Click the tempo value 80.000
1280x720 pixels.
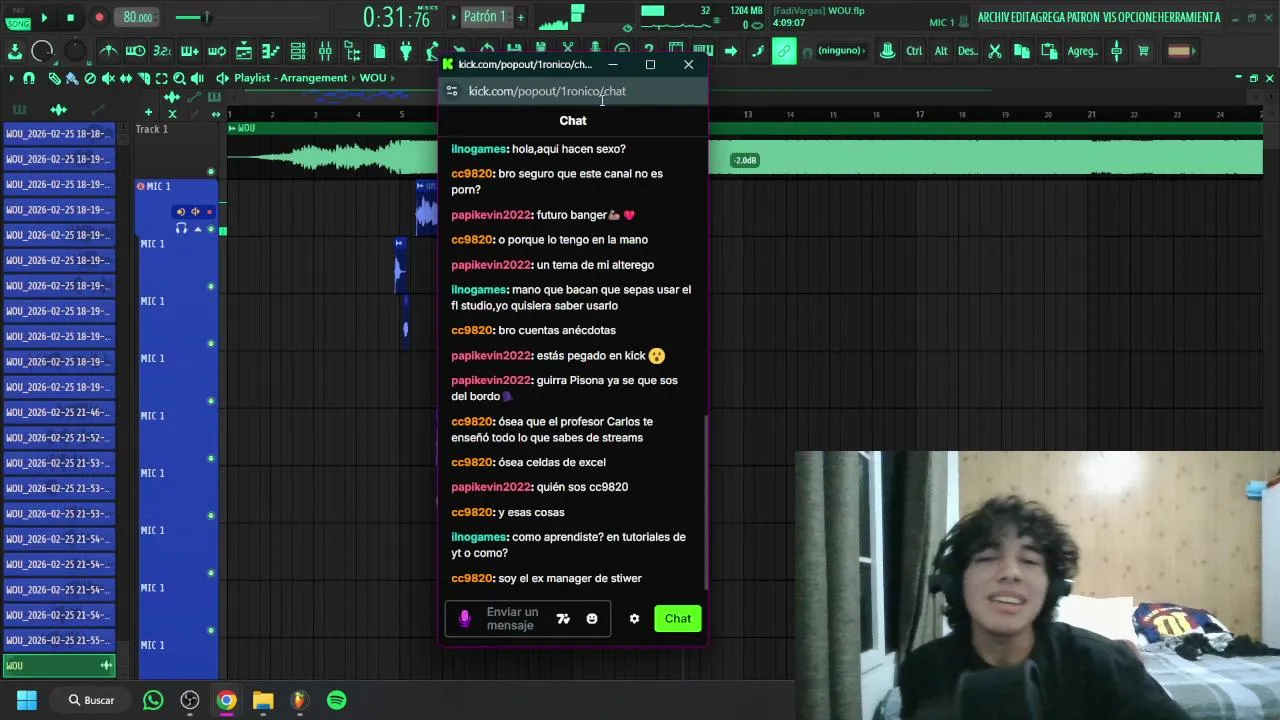tap(138, 17)
